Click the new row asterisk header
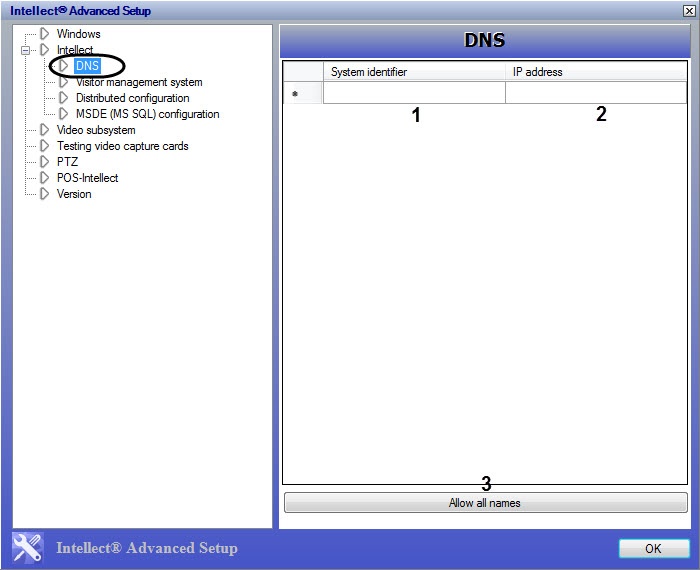Viewport: 700px width, 570px height. tap(303, 93)
